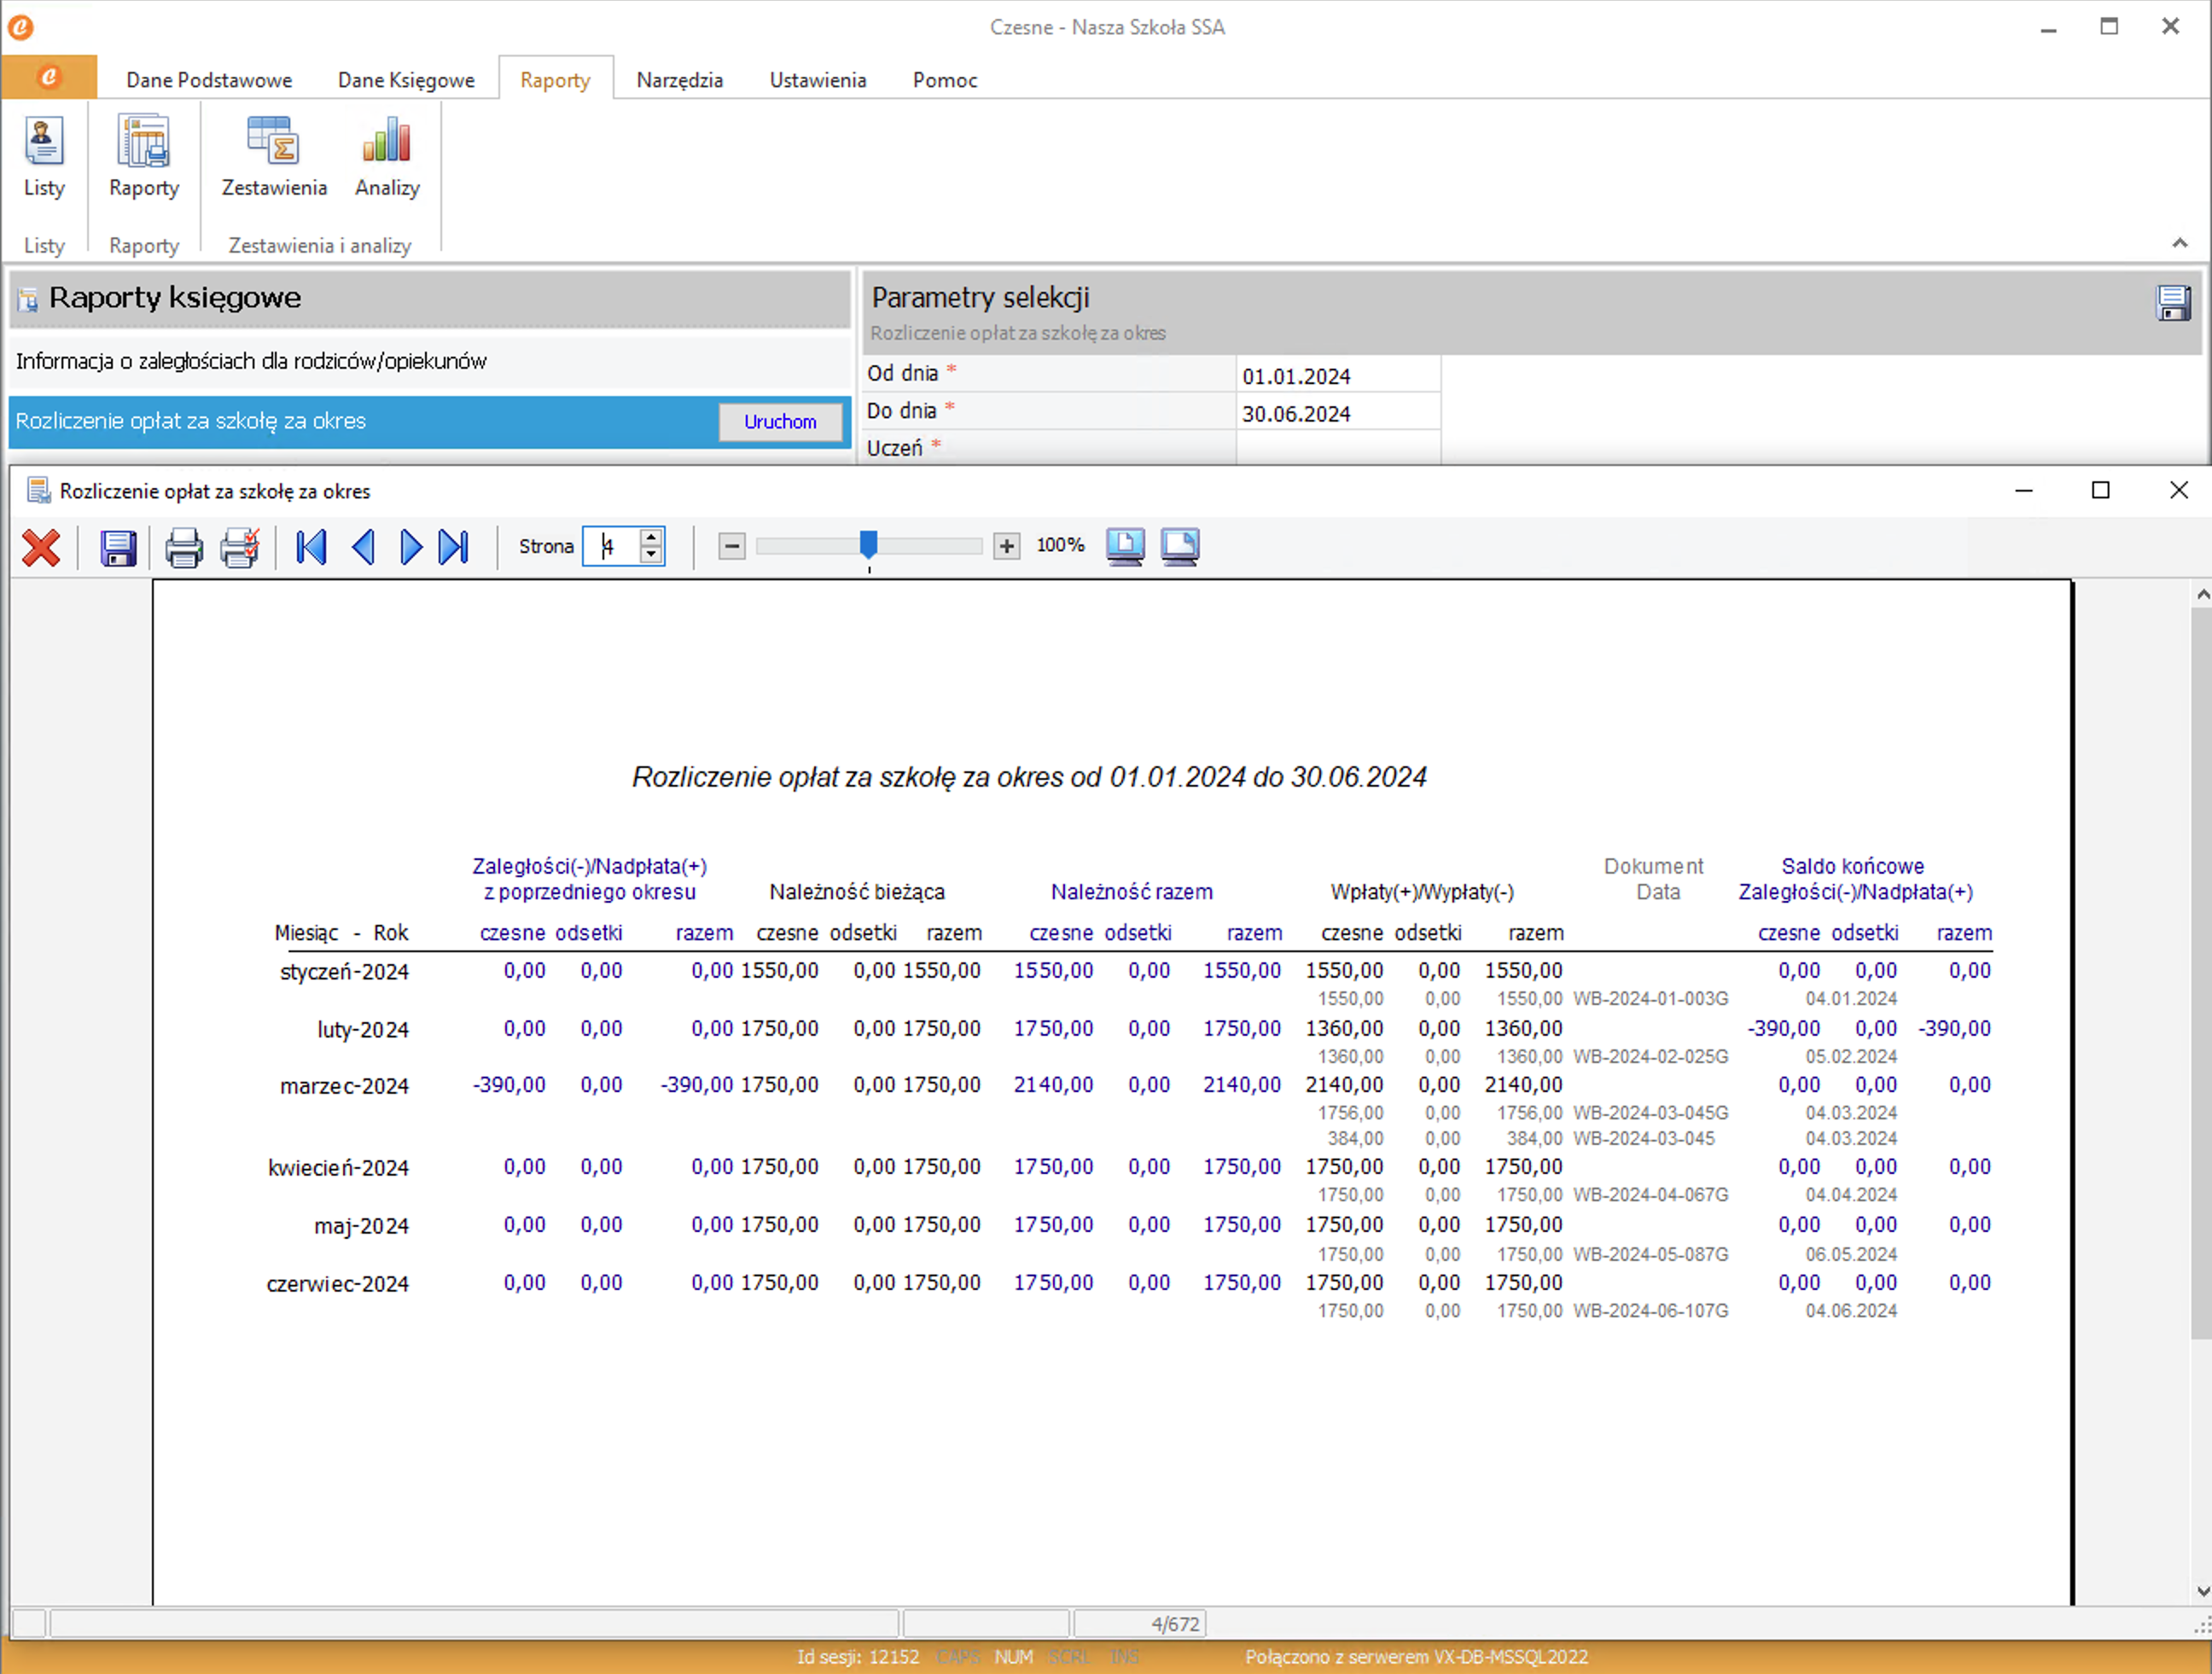Save the report using the diskette icon

[x=118, y=547]
